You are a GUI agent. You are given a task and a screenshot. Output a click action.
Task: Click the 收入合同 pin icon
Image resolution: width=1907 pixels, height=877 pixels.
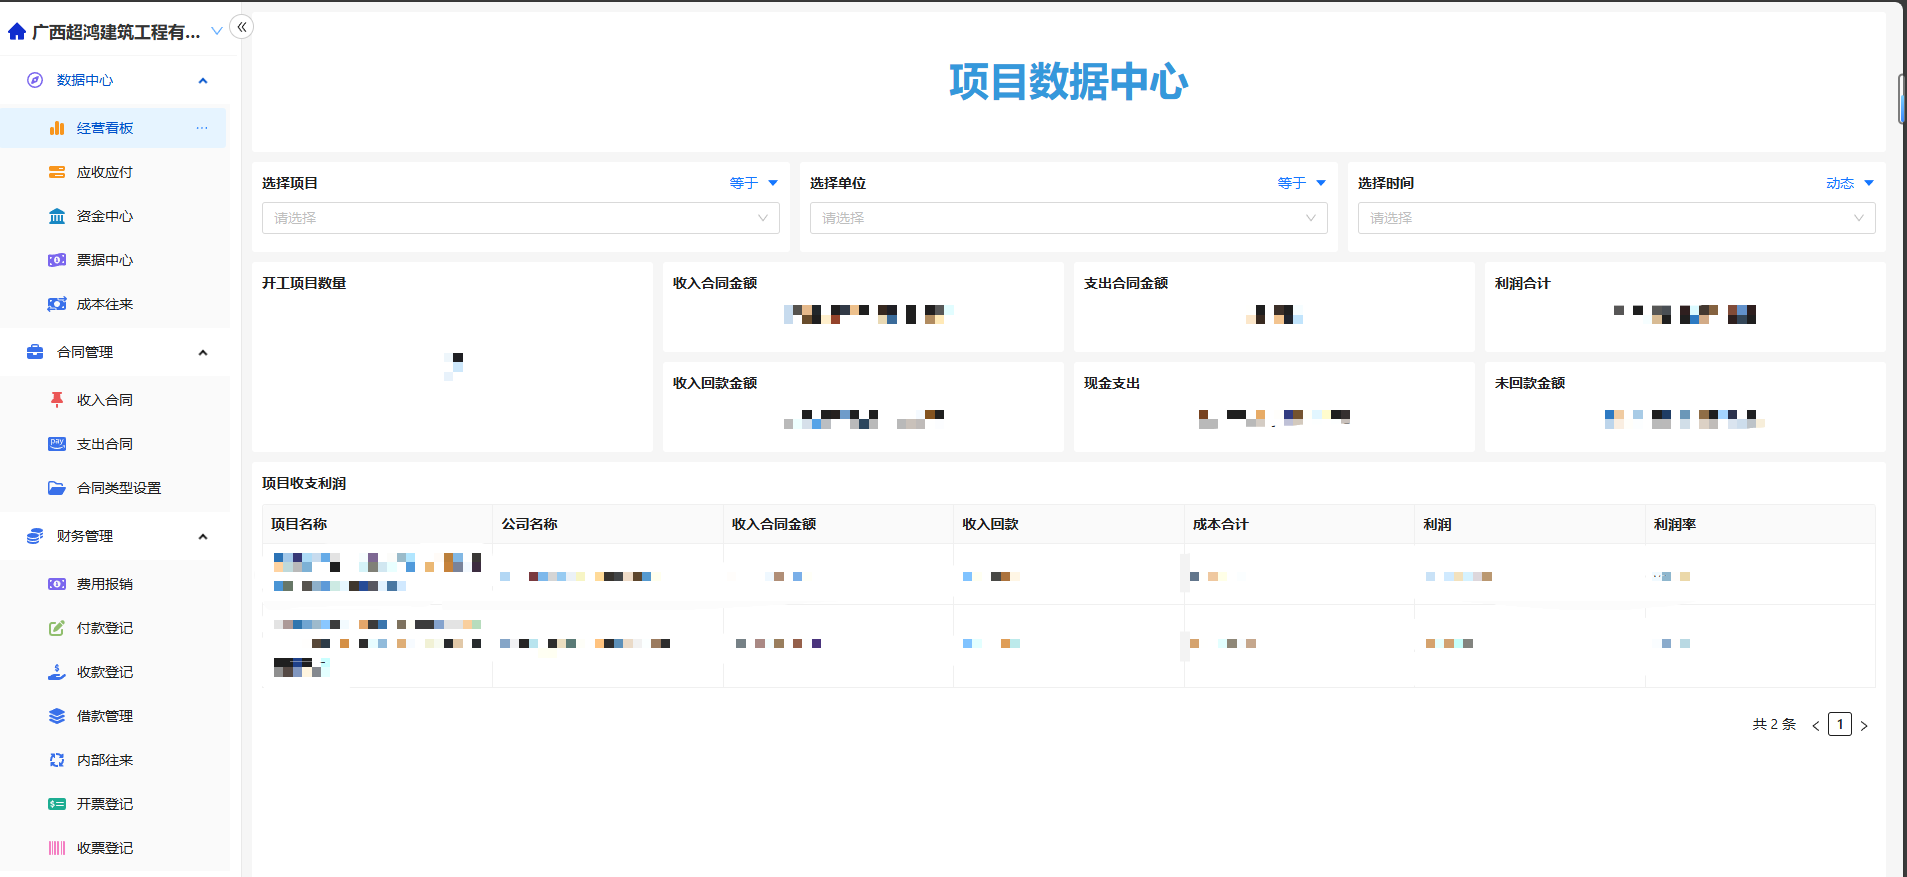click(x=57, y=400)
